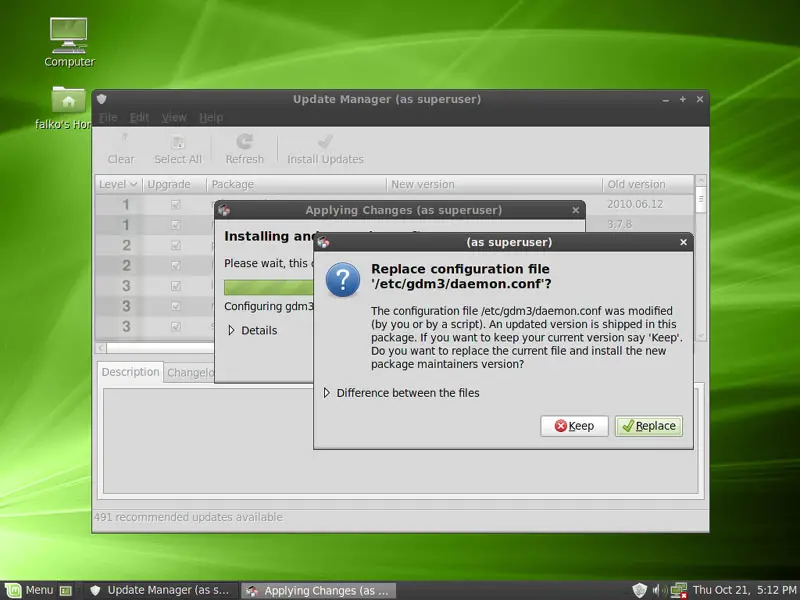The height and width of the screenshot is (600, 800).
Task: Toggle the upgrade checkbox in the fifth row
Action: pos(176,286)
